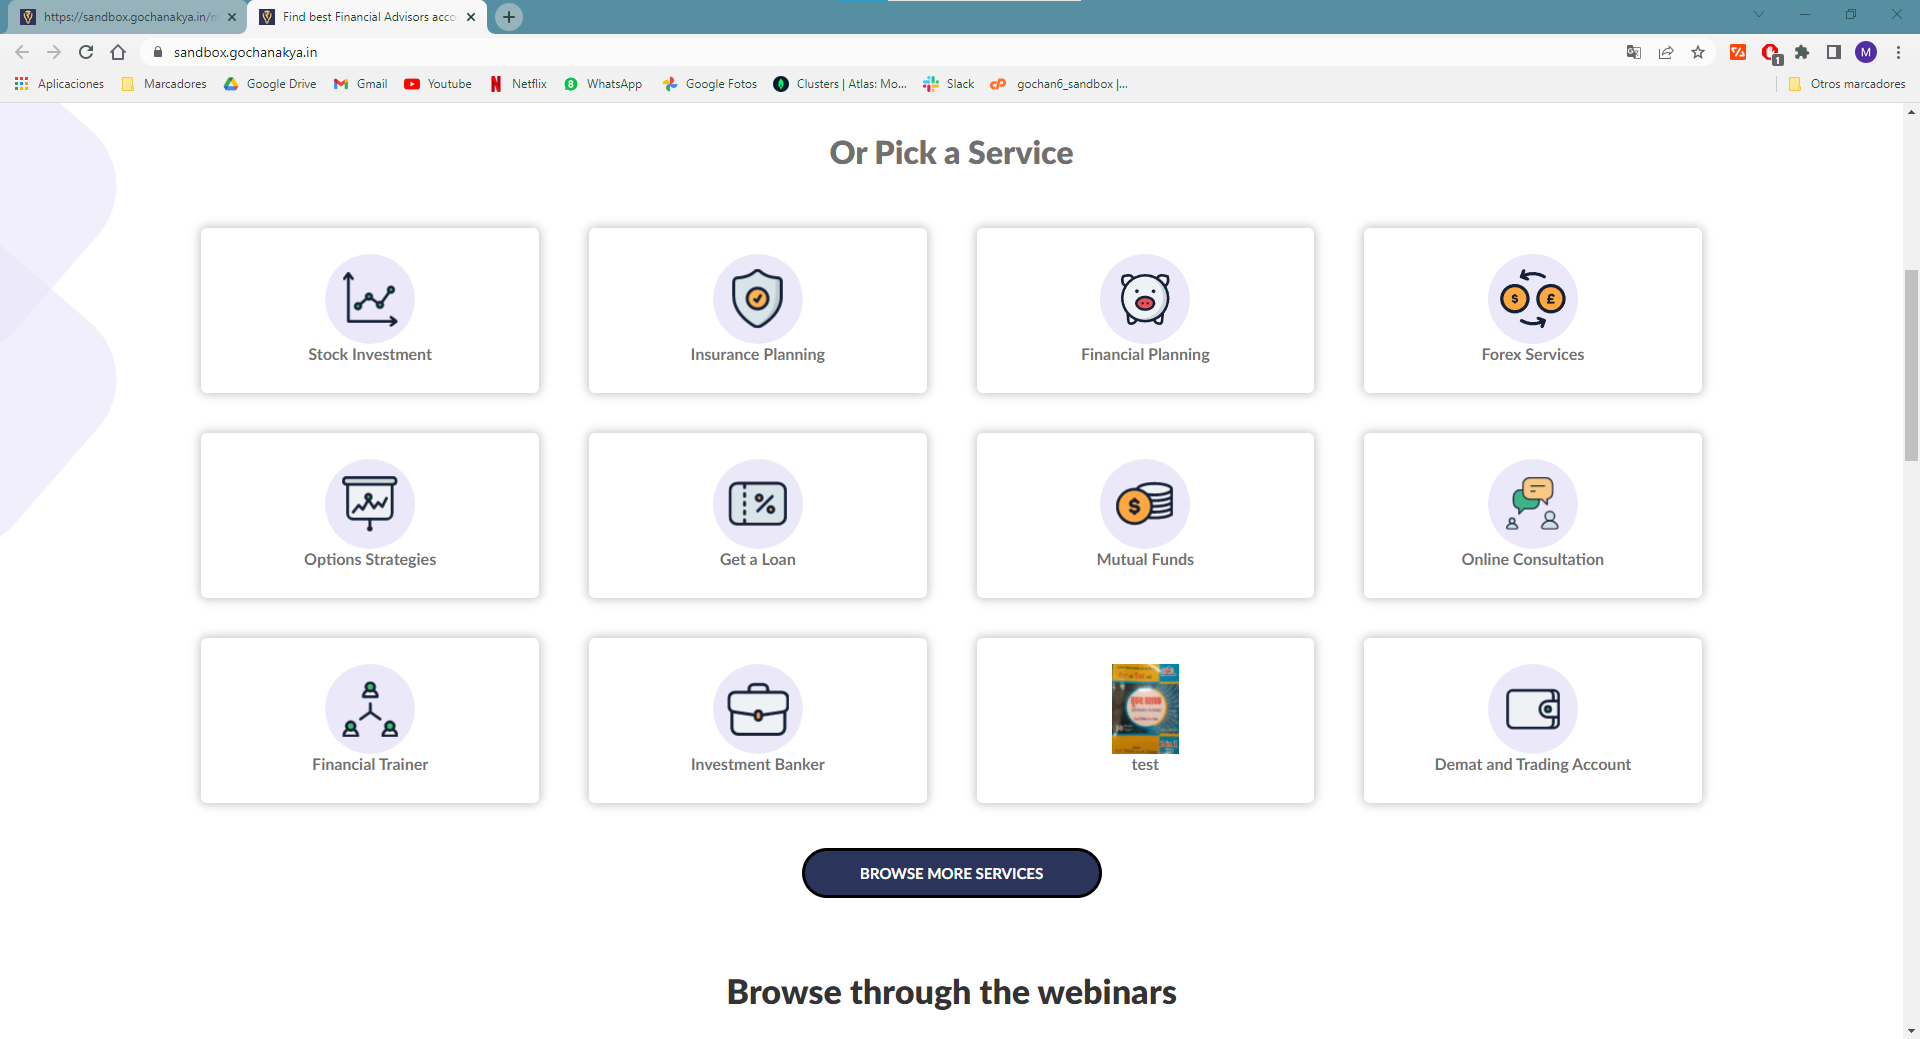The height and width of the screenshot is (1039, 1920).
Task: Choose the Investment Banker briefcase icon
Action: tap(758, 709)
